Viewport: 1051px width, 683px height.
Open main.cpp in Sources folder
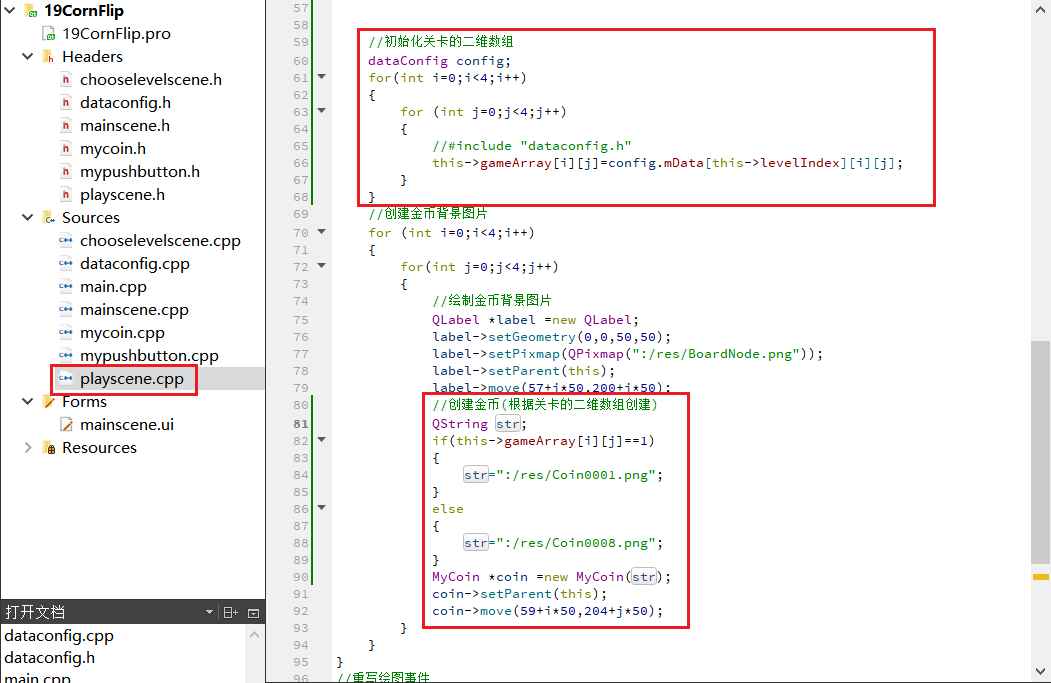click(x=113, y=287)
